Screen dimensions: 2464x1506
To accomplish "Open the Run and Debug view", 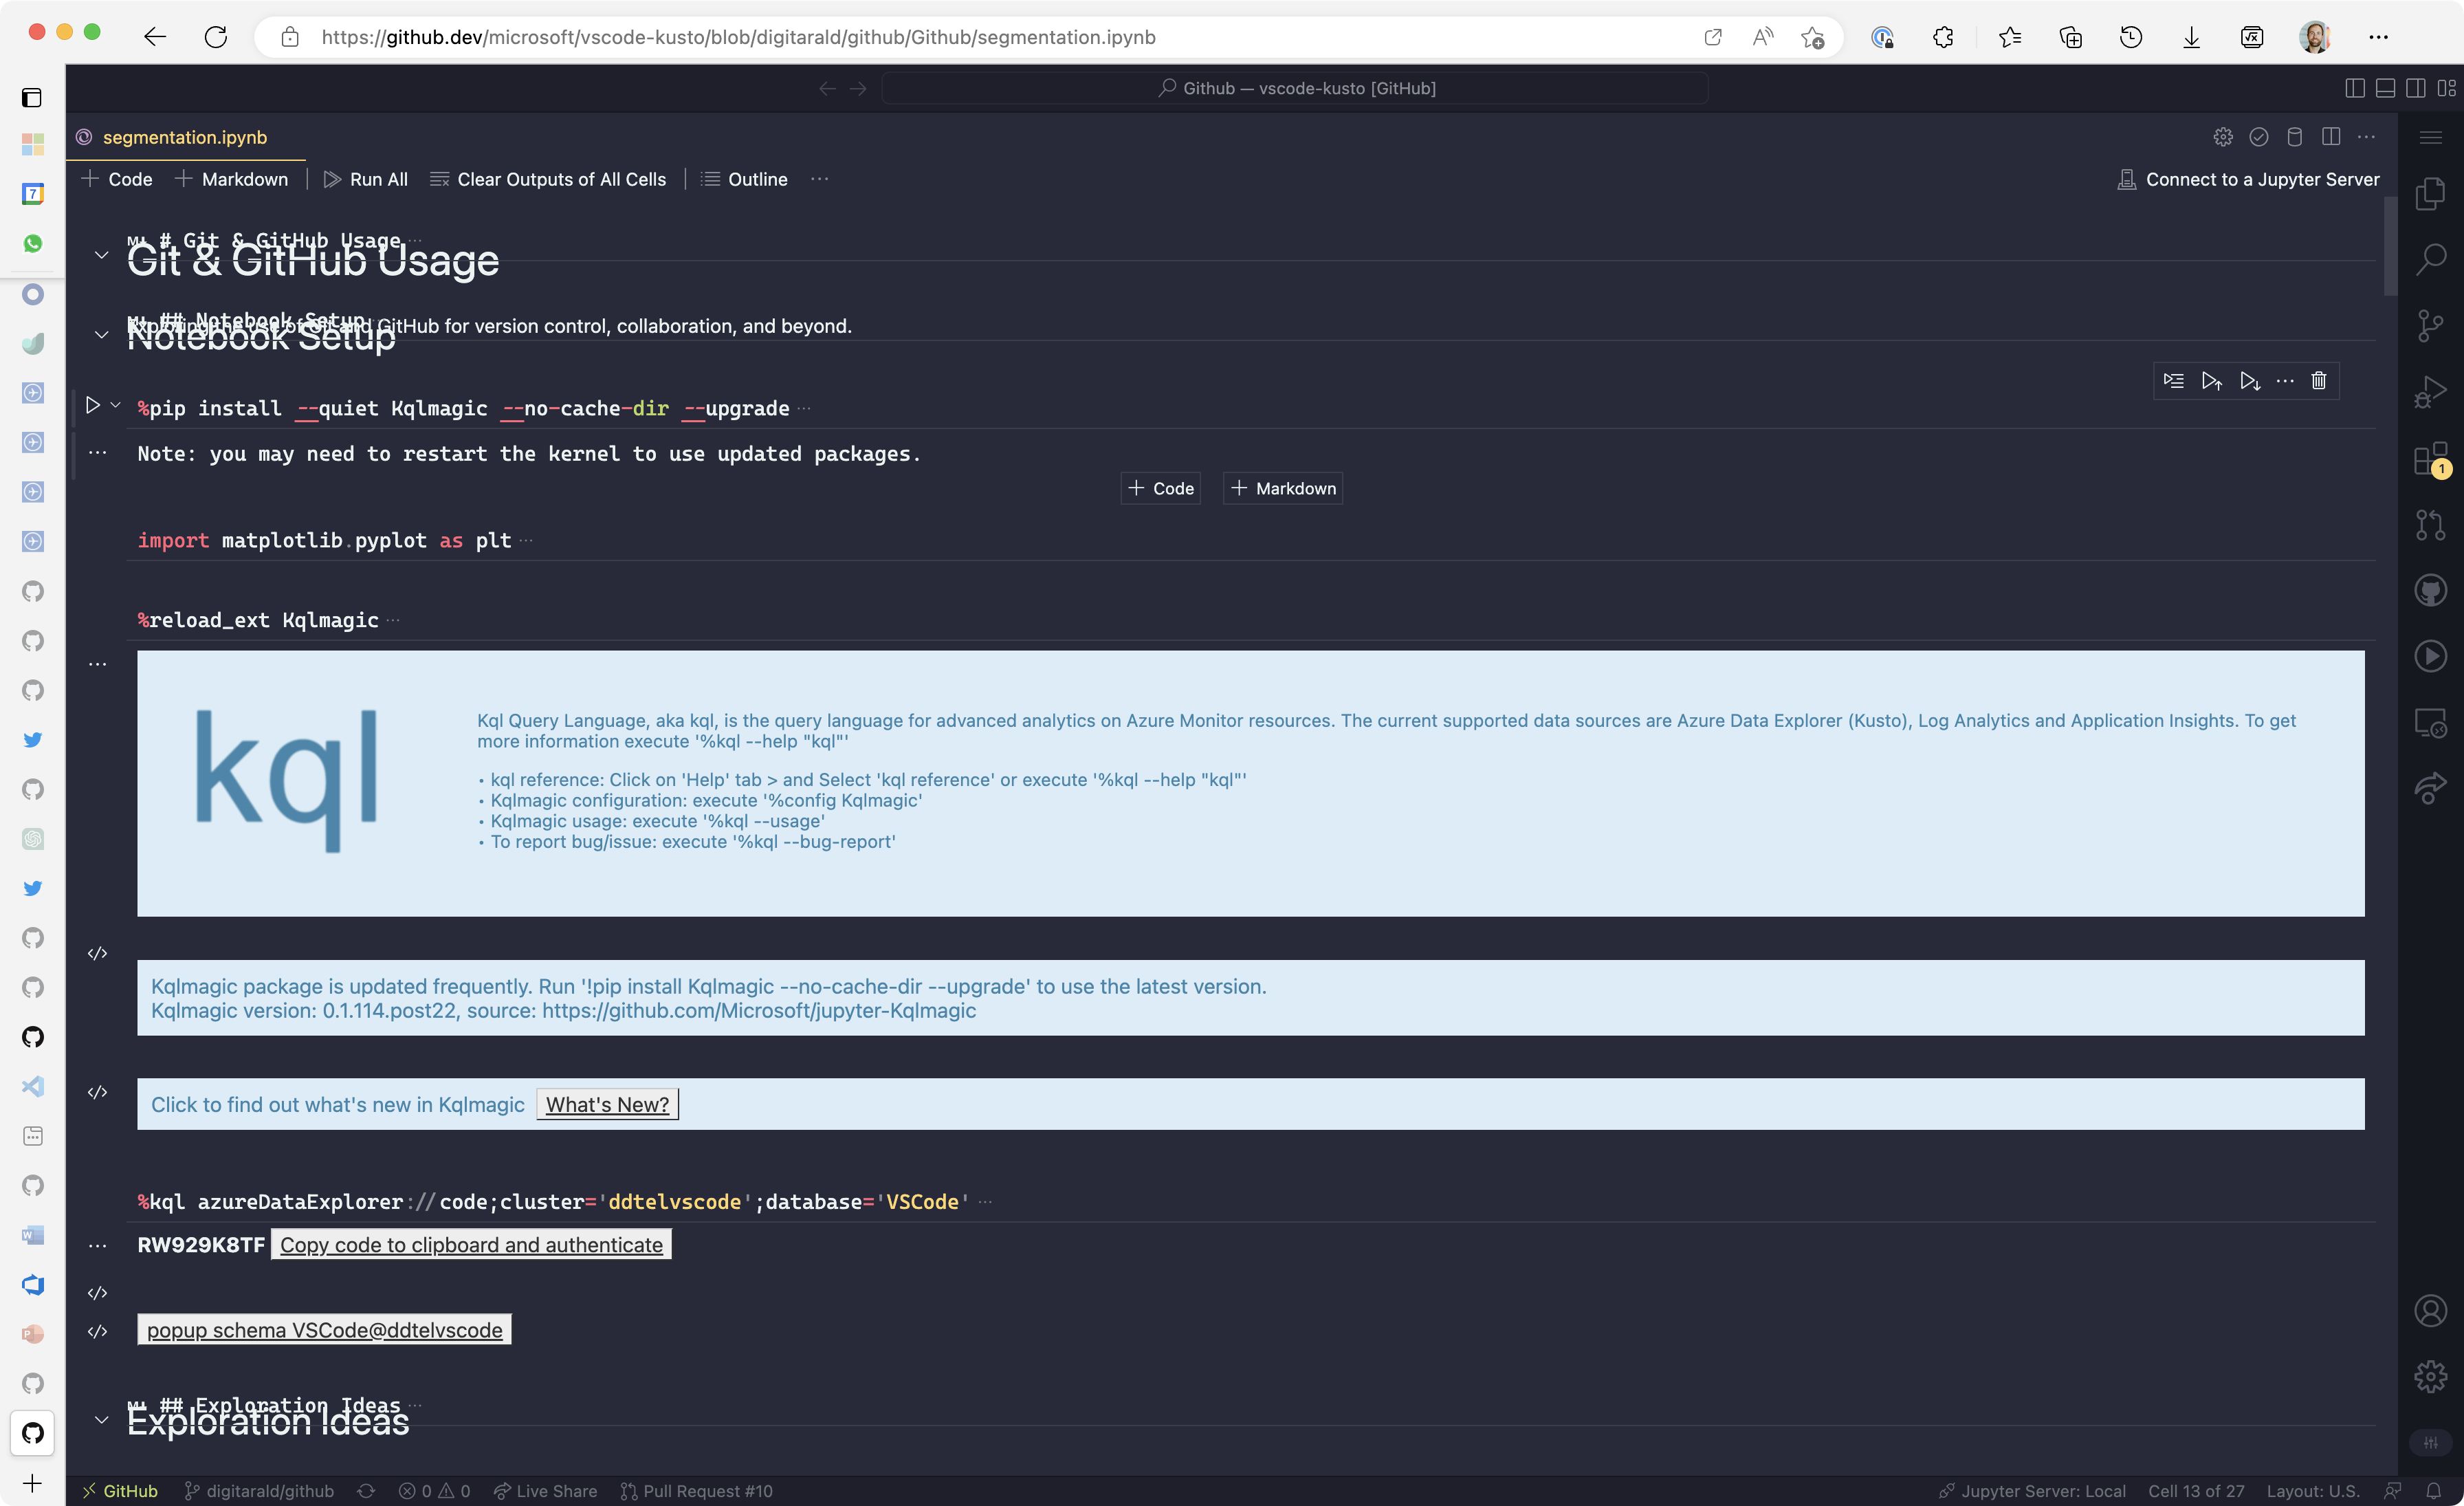I will [2430, 392].
